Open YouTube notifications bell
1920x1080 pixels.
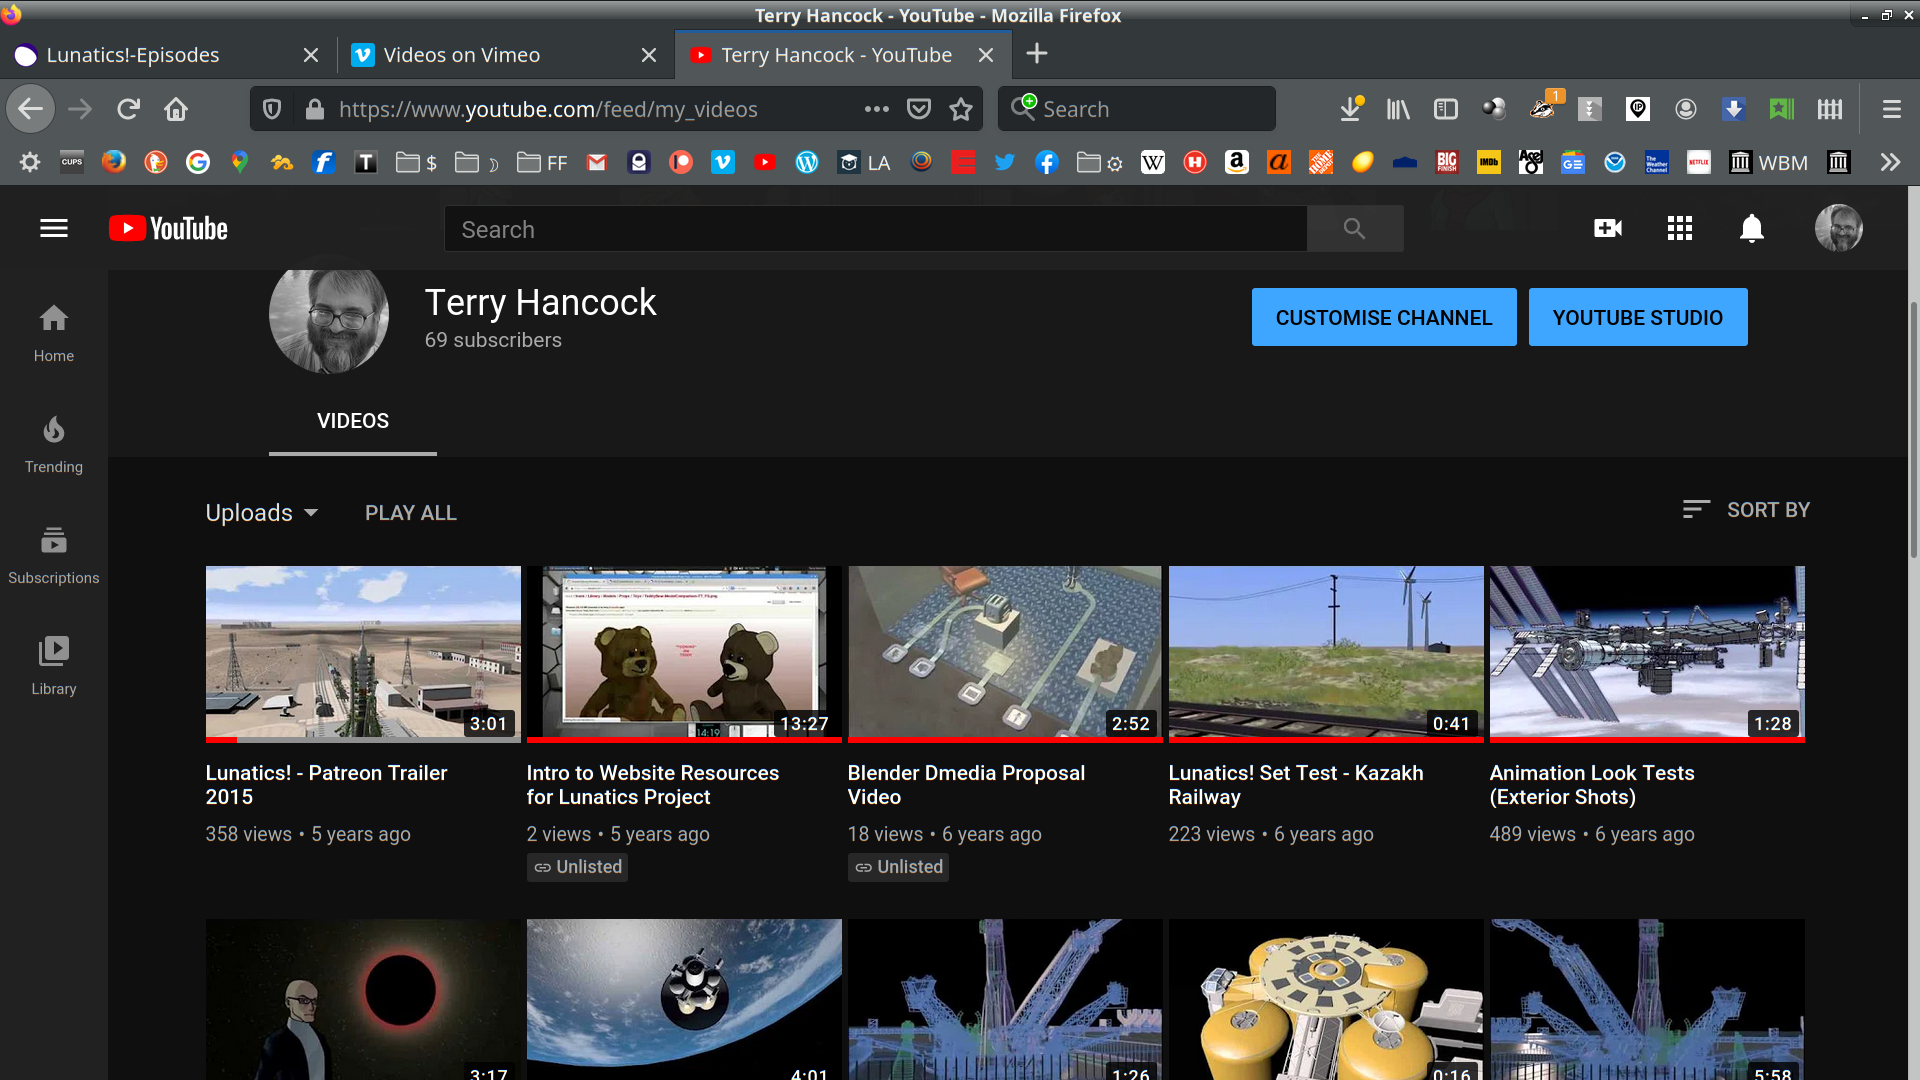tap(1751, 228)
